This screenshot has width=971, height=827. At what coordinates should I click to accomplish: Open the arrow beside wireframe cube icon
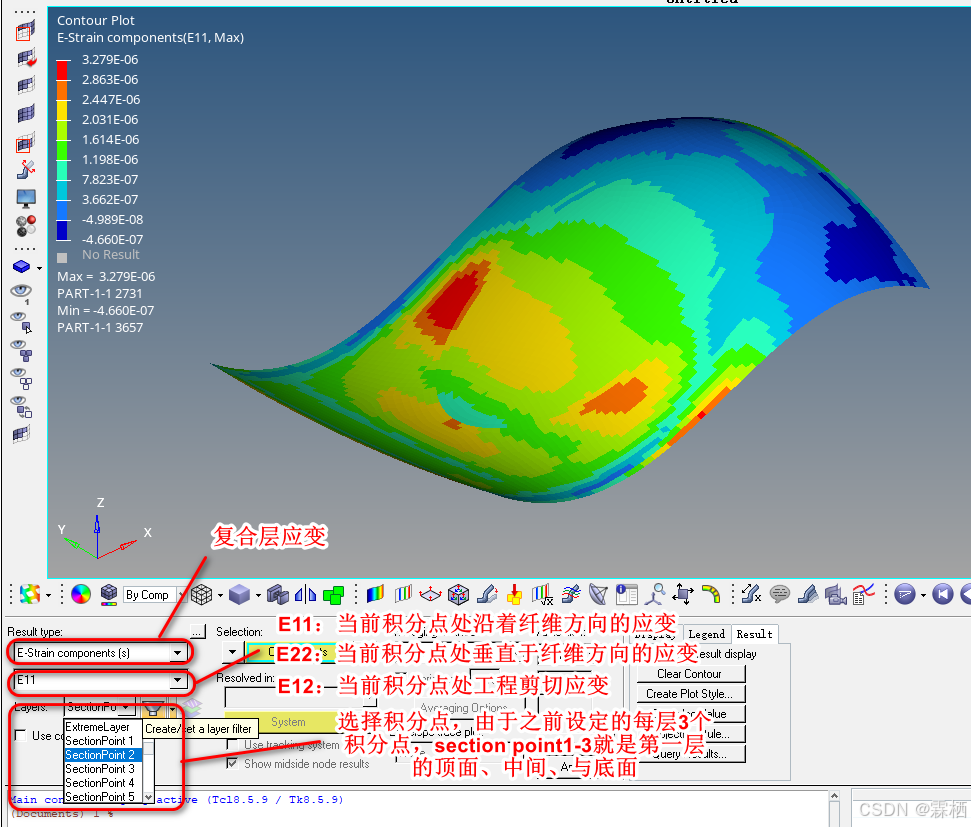[x=220, y=596]
